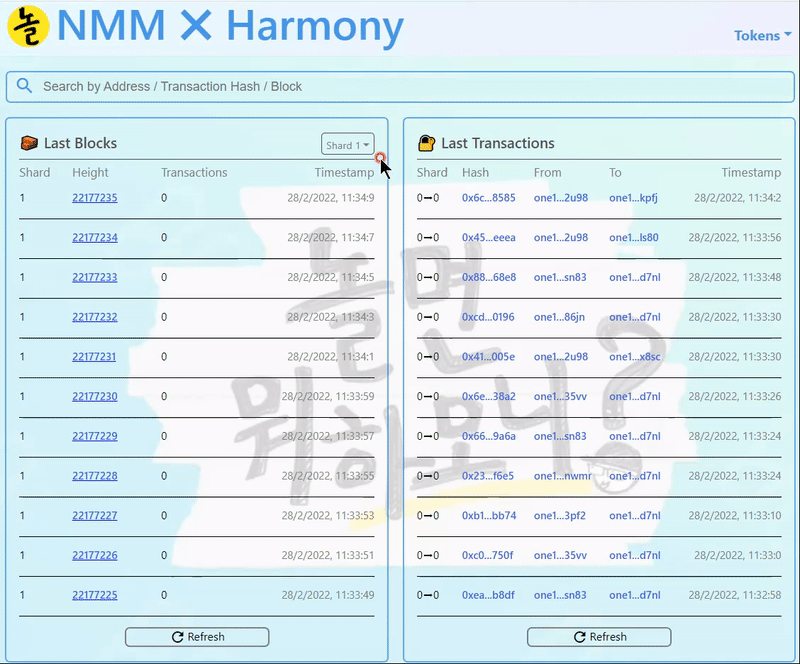This screenshot has height=664, width=800.
Task: Open block 22177228
Action: (x=94, y=476)
